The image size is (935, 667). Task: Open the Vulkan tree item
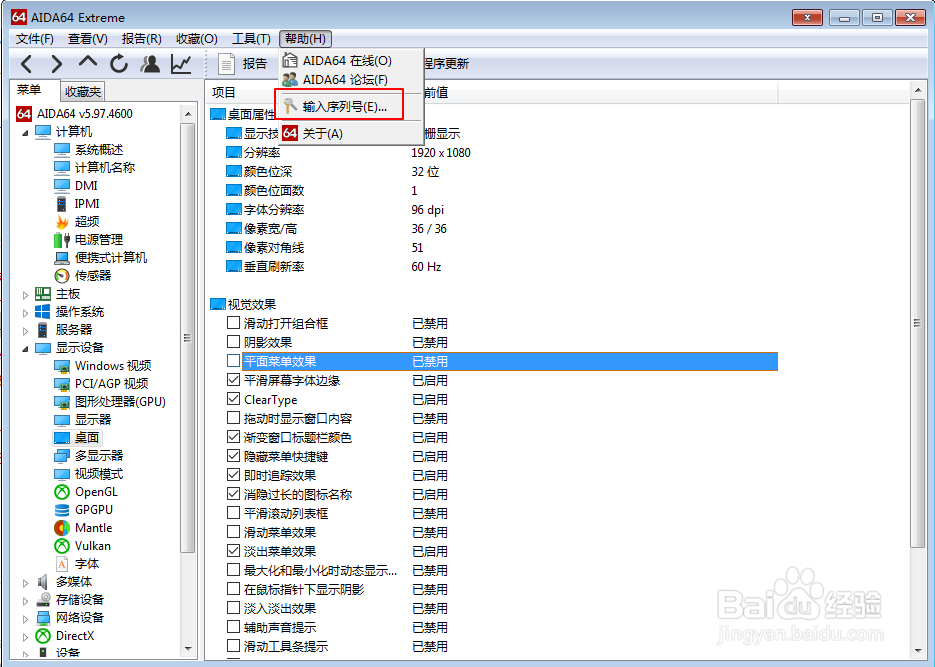click(x=82, y=545)
